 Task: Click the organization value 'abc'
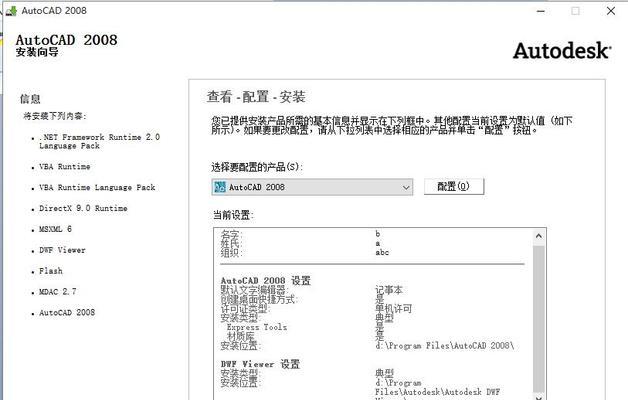(382, 252)
